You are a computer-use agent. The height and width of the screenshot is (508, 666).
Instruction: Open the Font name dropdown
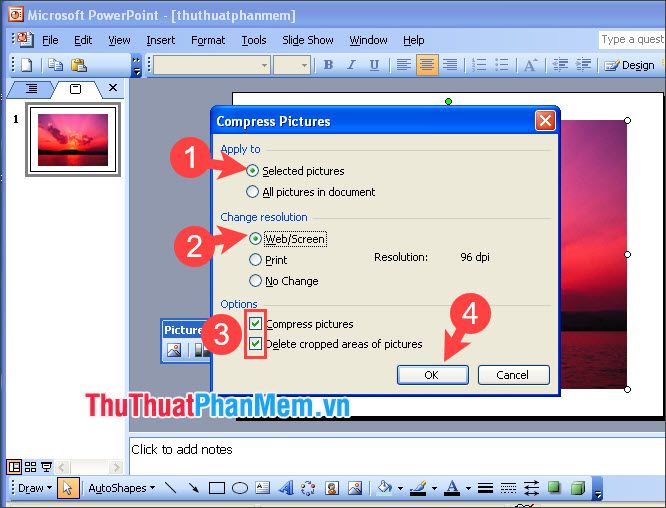264,65
